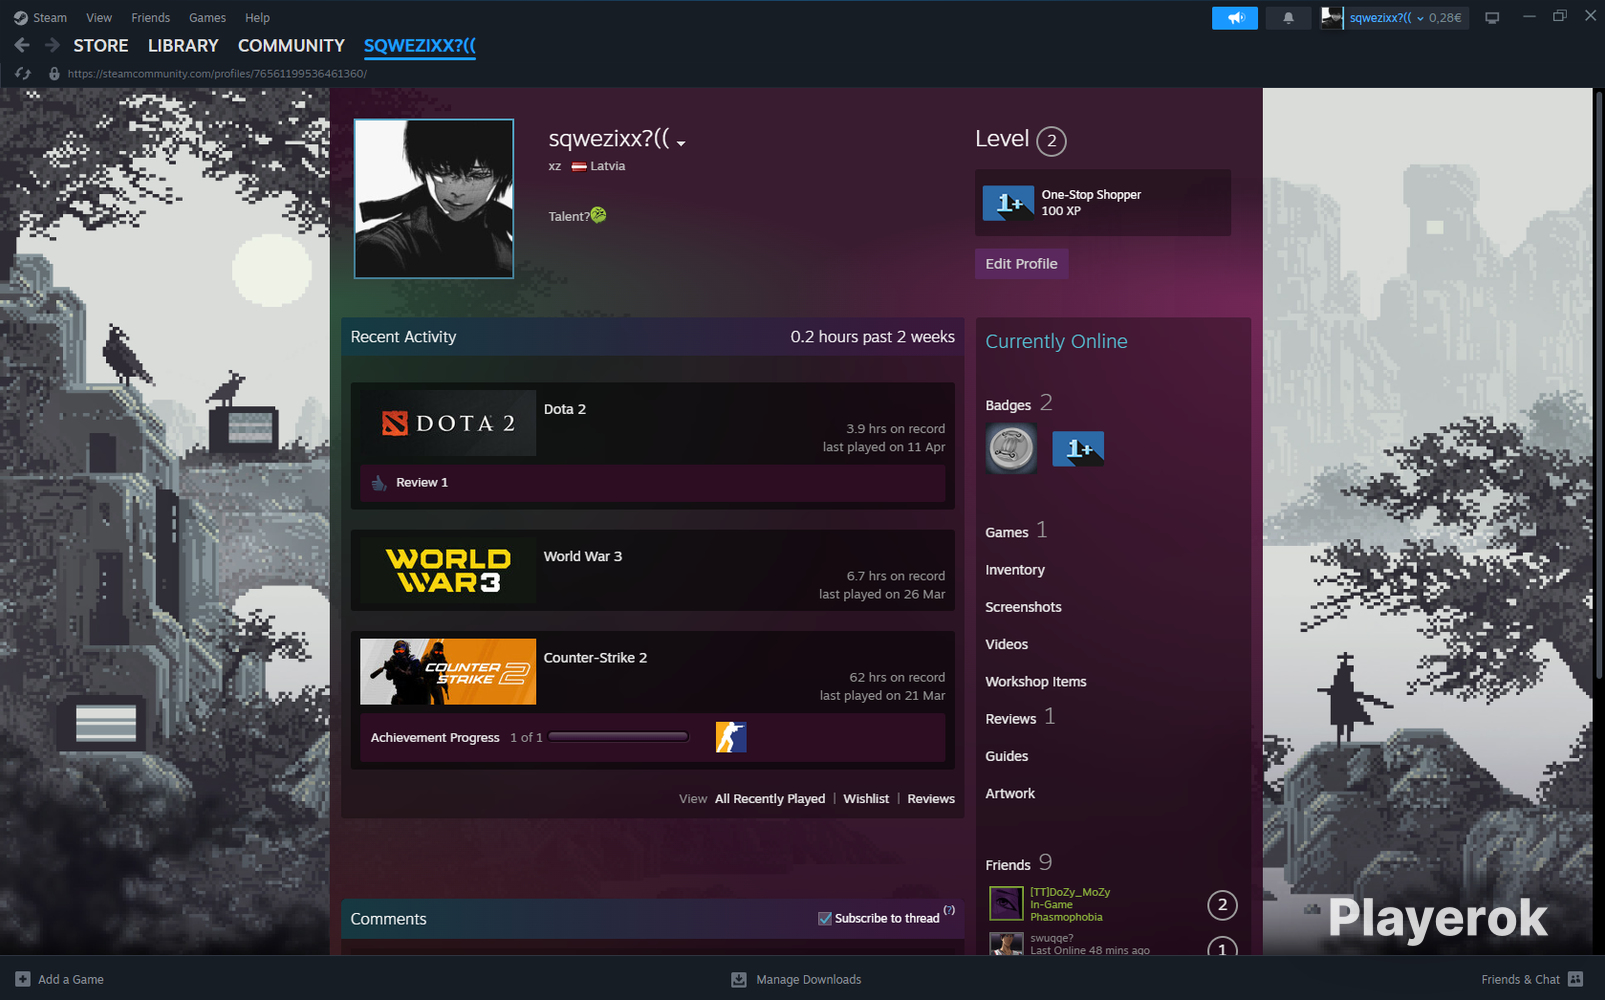Image resolution: width=1605 pixels, height=1000 pixels.
Task: Click the Steam logo icon in menu bar
Action: (x=20, y=18)
